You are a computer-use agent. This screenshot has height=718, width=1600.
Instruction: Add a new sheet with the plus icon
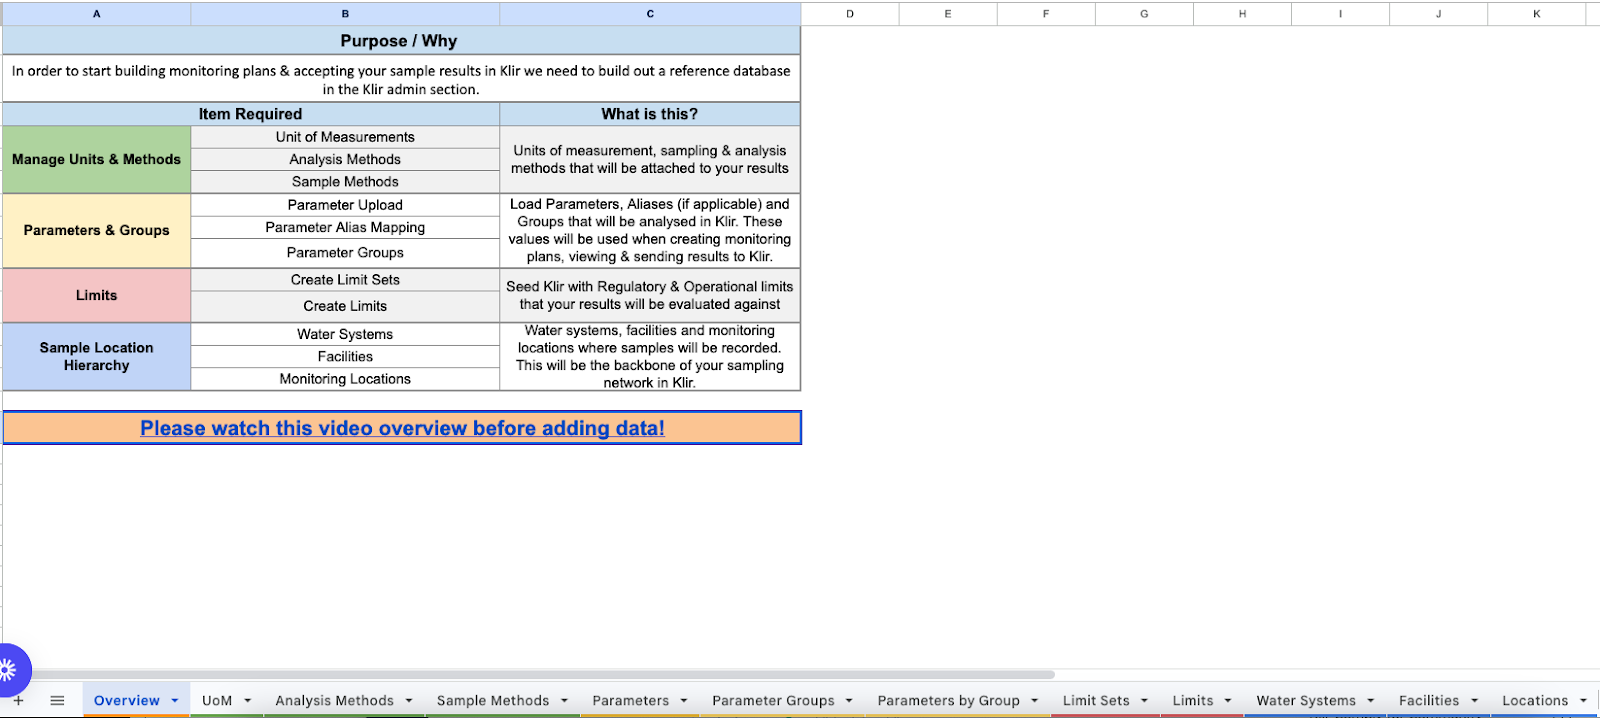[18, 700]
